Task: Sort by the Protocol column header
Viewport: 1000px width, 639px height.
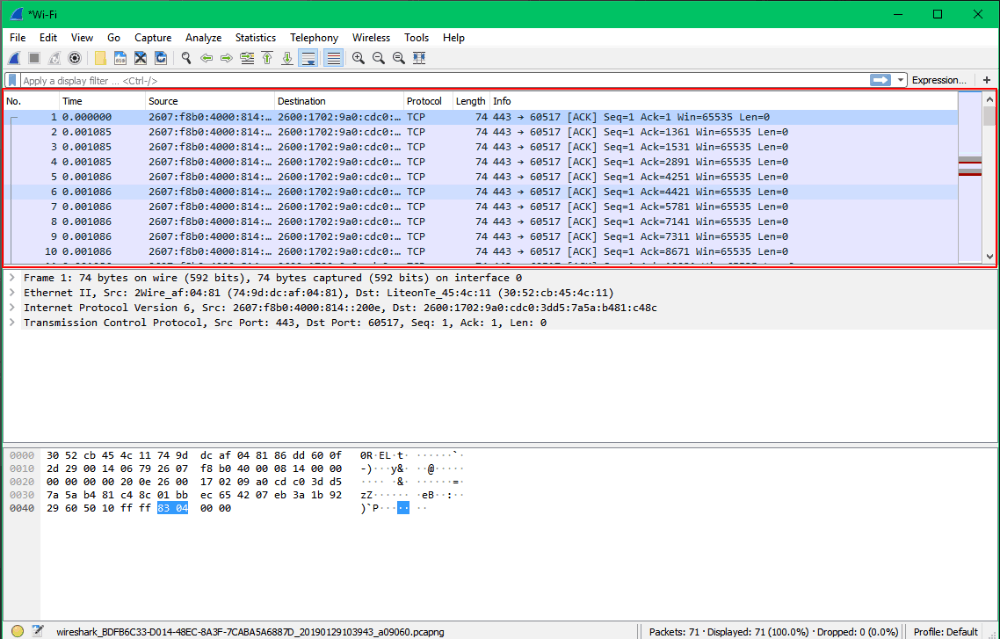Action: tap(428, 101)
